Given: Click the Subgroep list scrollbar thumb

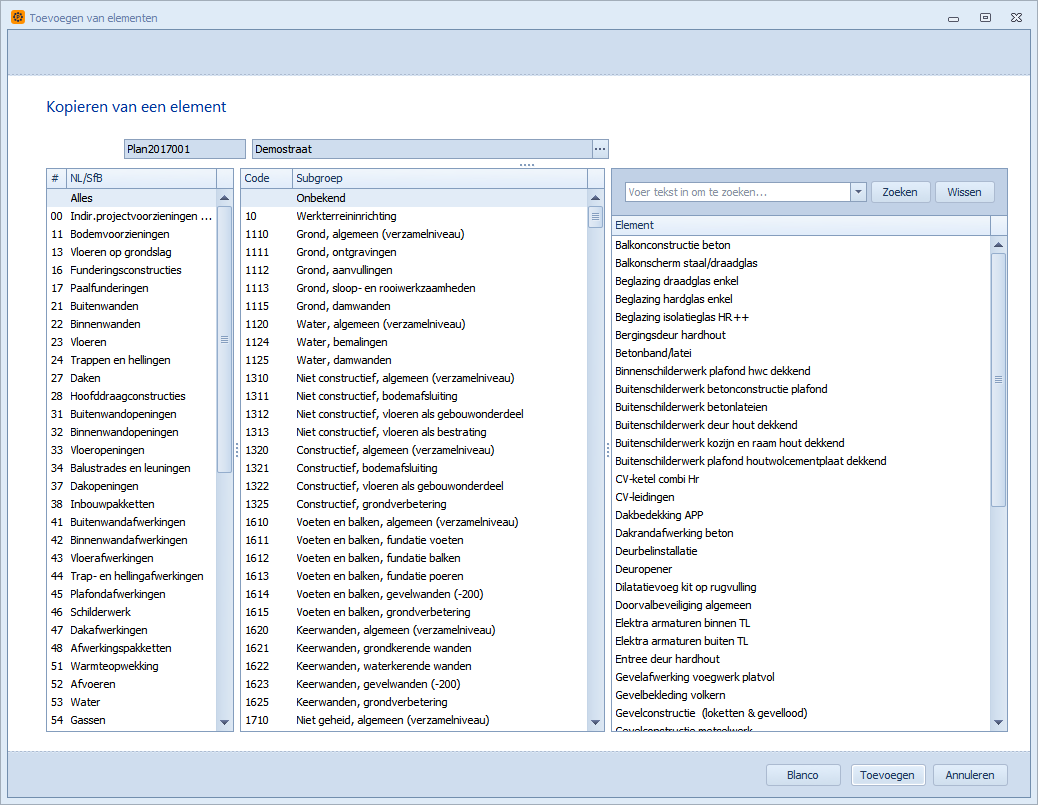Looking at the screenshot, I should coord(595,216).
